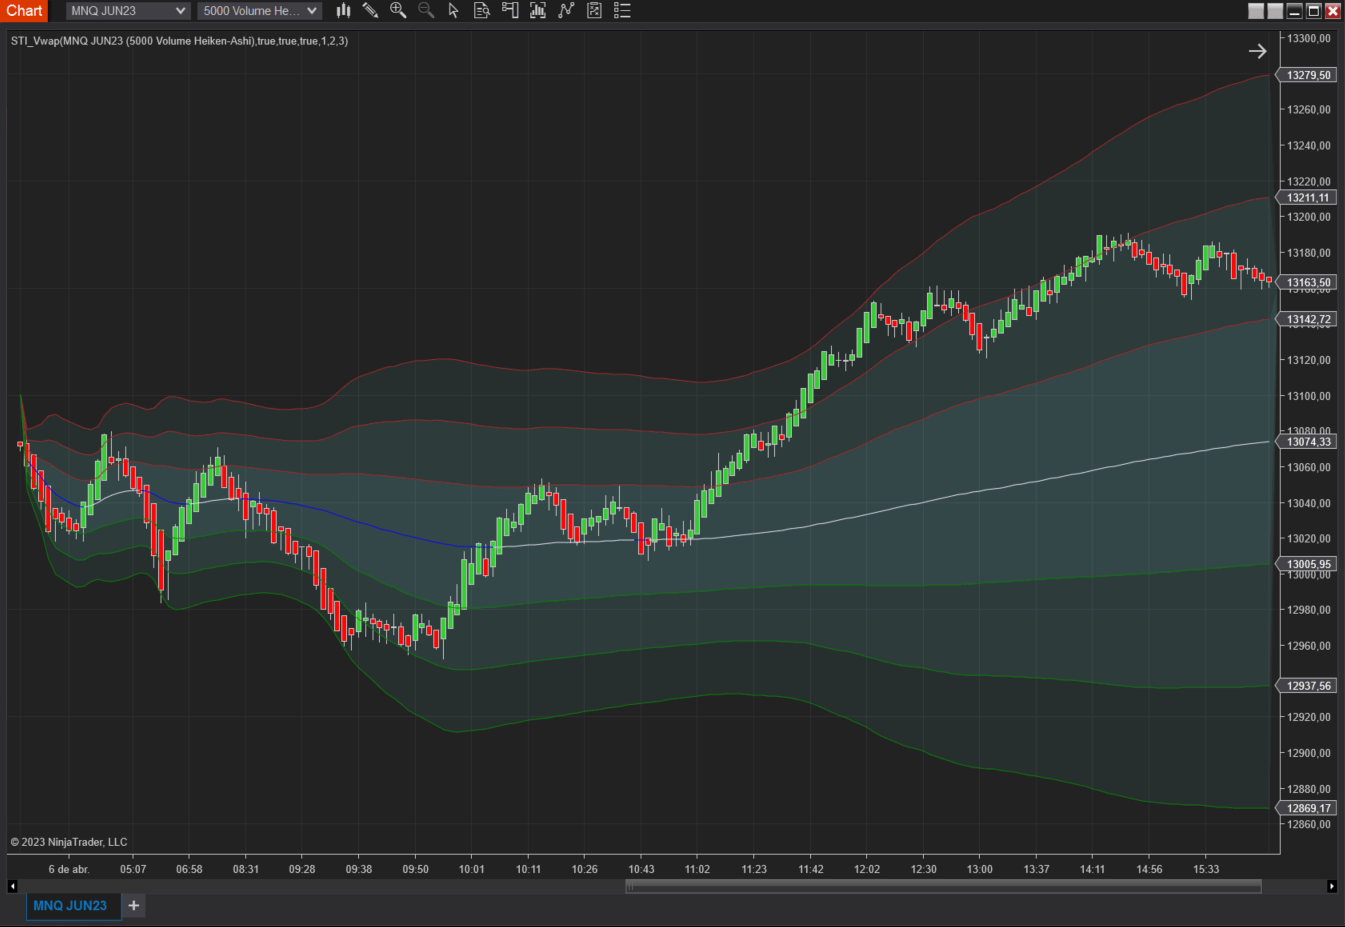This screenshot has height=927, width=1345.
Task: Click the scrollbar left arrow
Action: pyautogui.click(x=12, y=886)
